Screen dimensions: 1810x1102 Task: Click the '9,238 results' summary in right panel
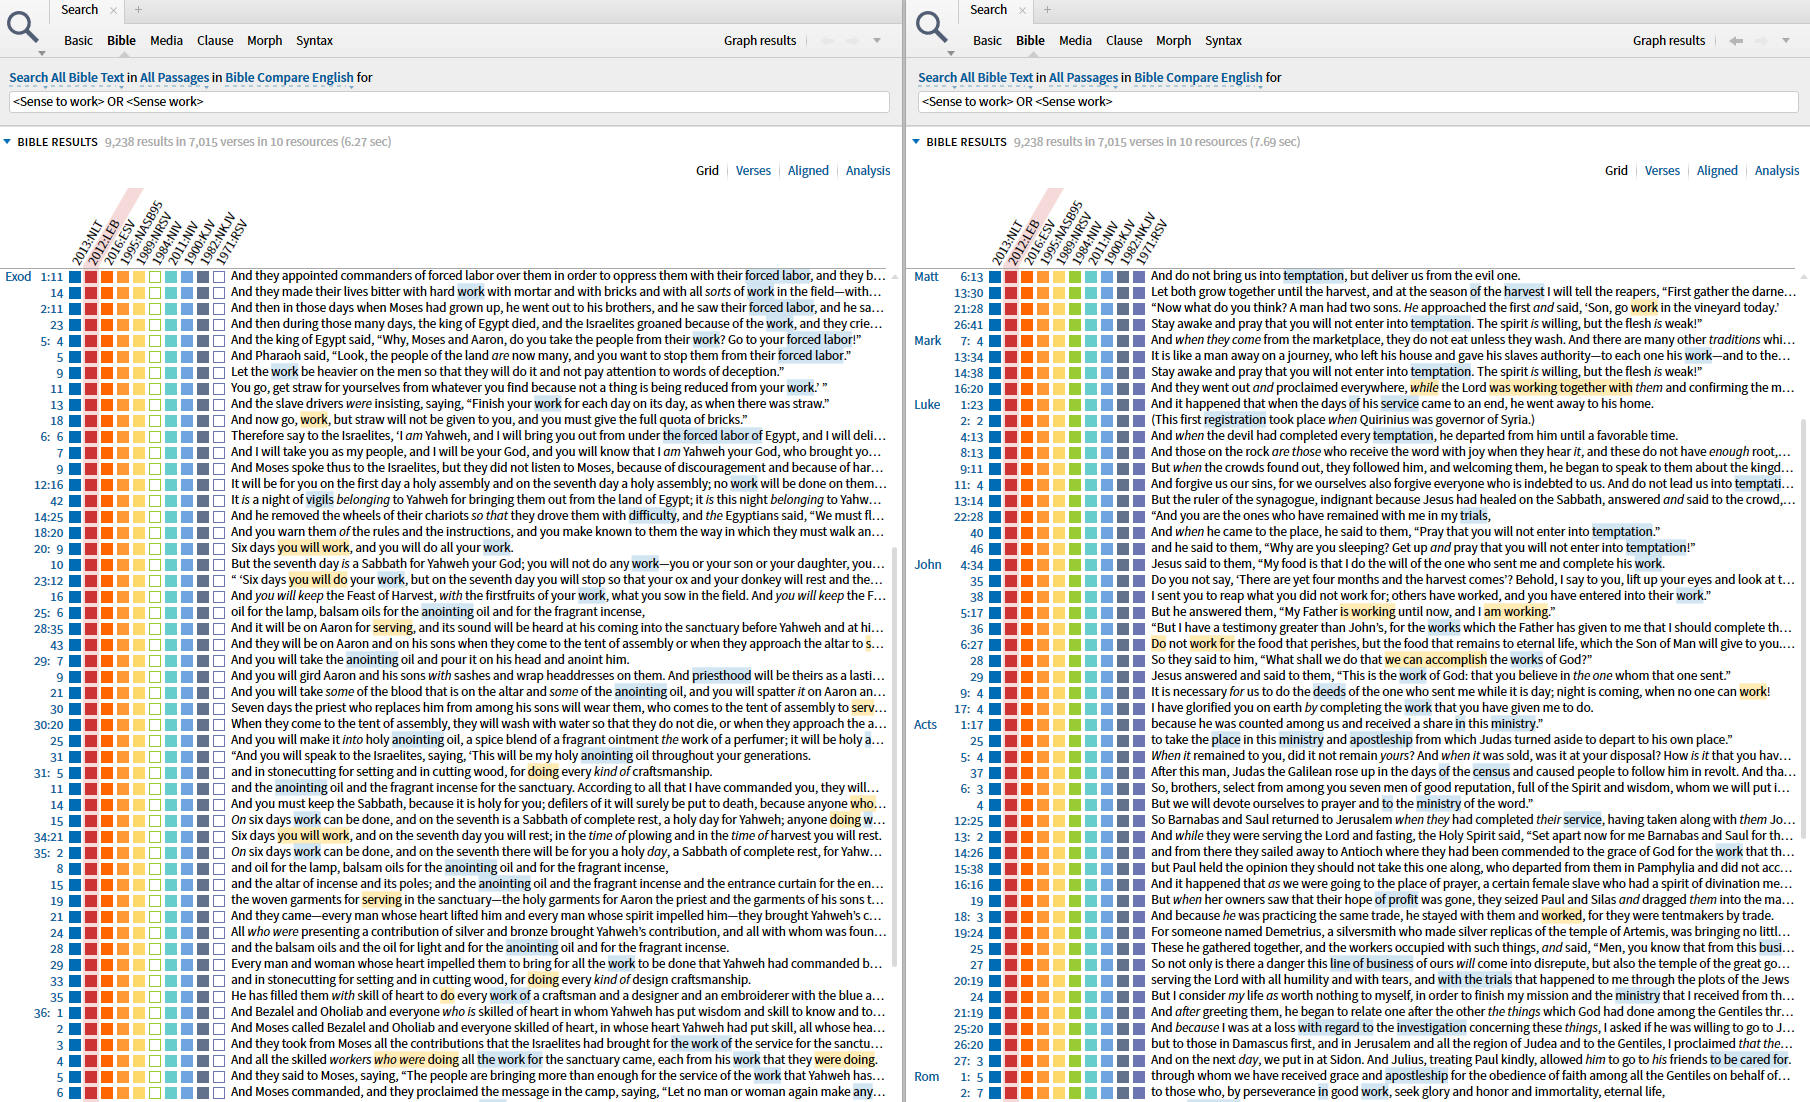tap(1157, 142)
